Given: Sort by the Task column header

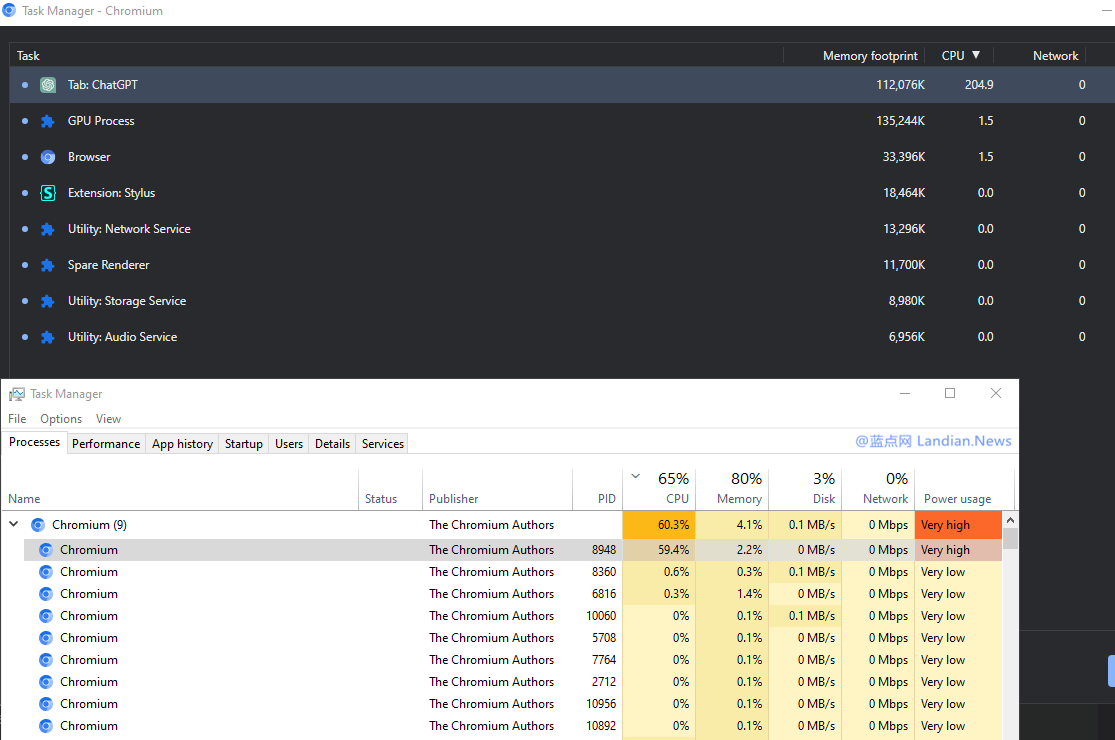Looking at the screenshot, I should point(395,55).
